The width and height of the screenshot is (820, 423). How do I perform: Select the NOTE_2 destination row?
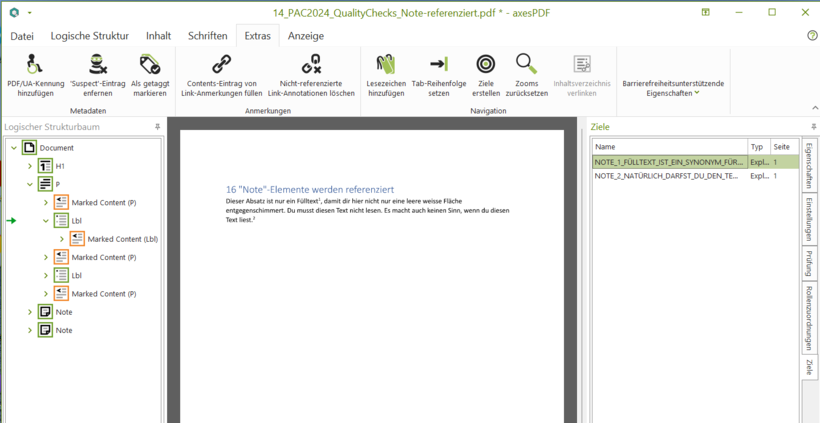pos(666,176)
